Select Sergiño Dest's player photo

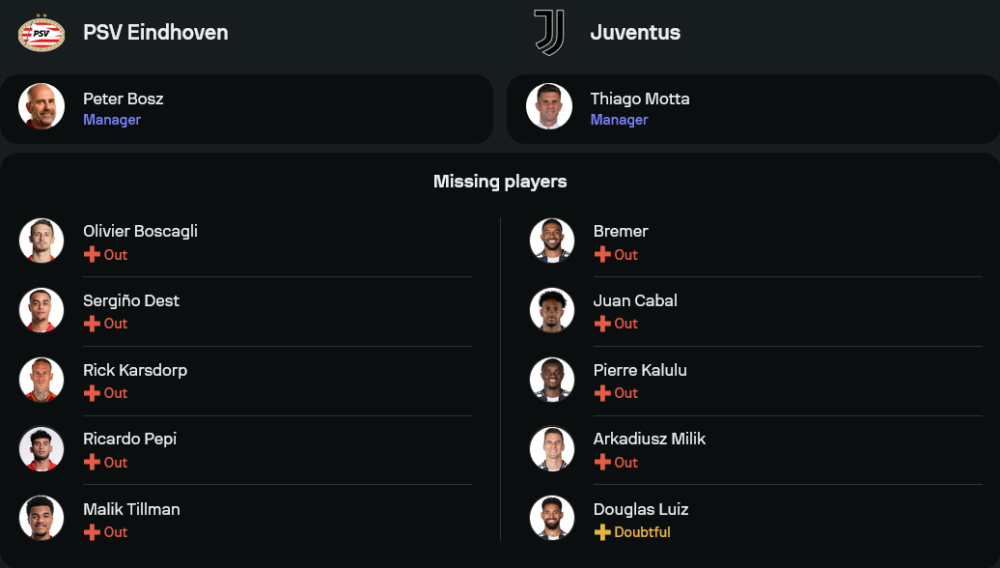41,310
